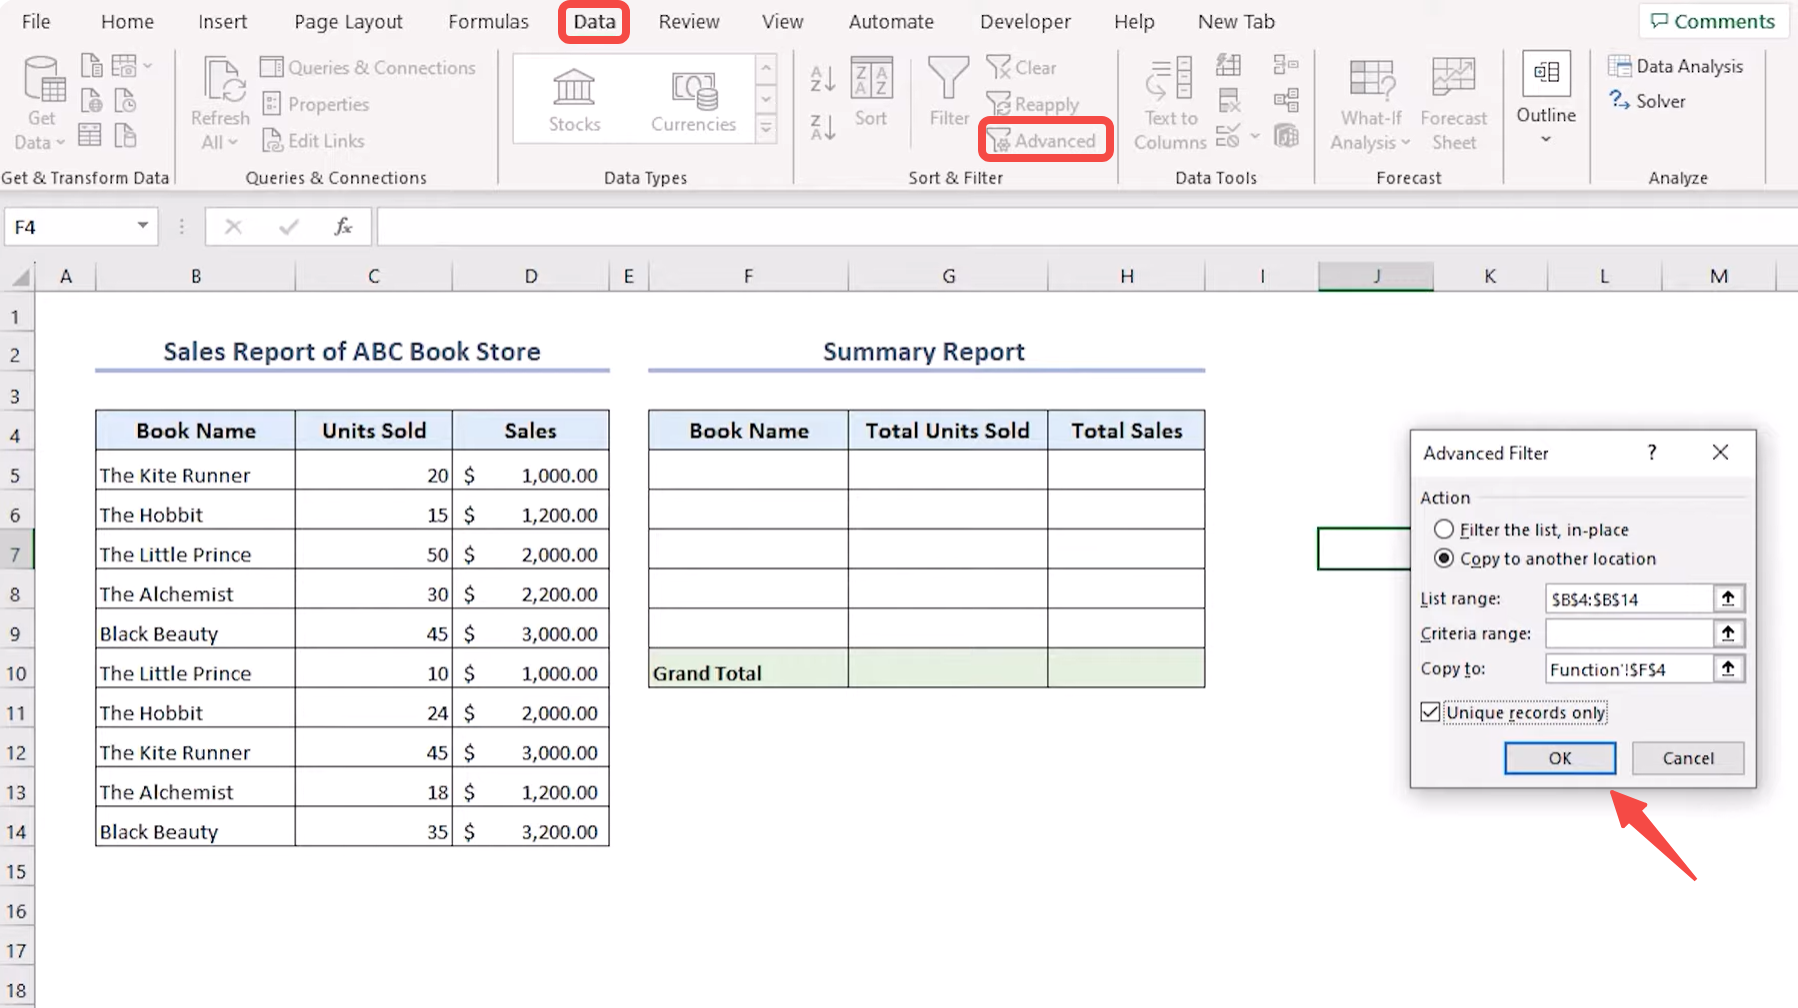Click the Data Validation icon
This screenshot has width=1798, height=1008.
point(1228,134)
